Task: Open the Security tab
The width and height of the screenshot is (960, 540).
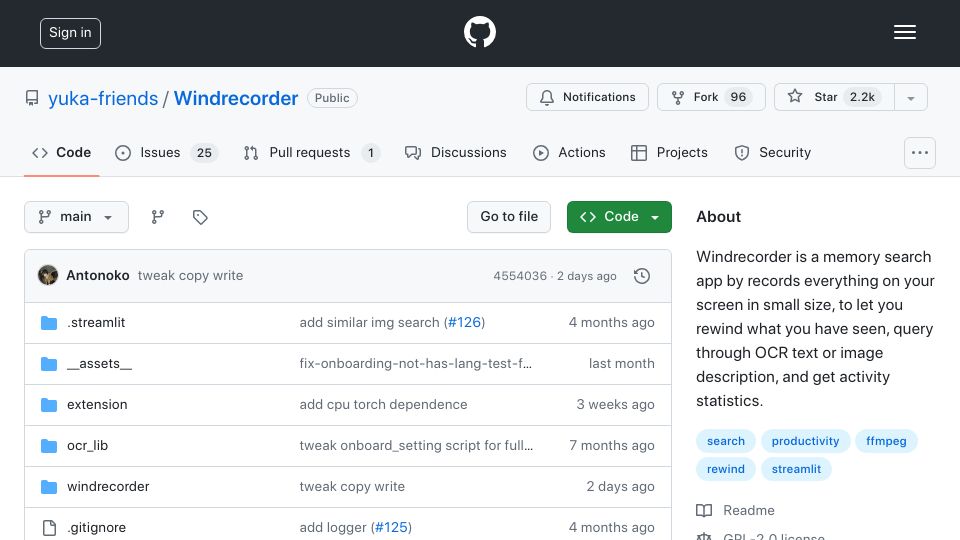Action: (772, 152)
